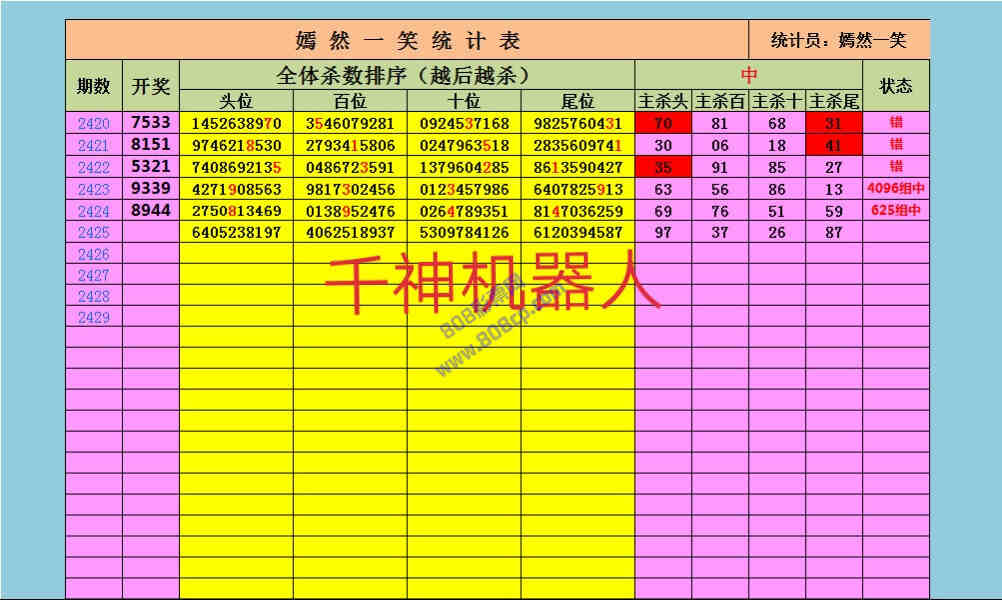Click the 嫣然一笑统计表 title cell
This screenshot has height=600, width=1002.
(x=407, y=40)
